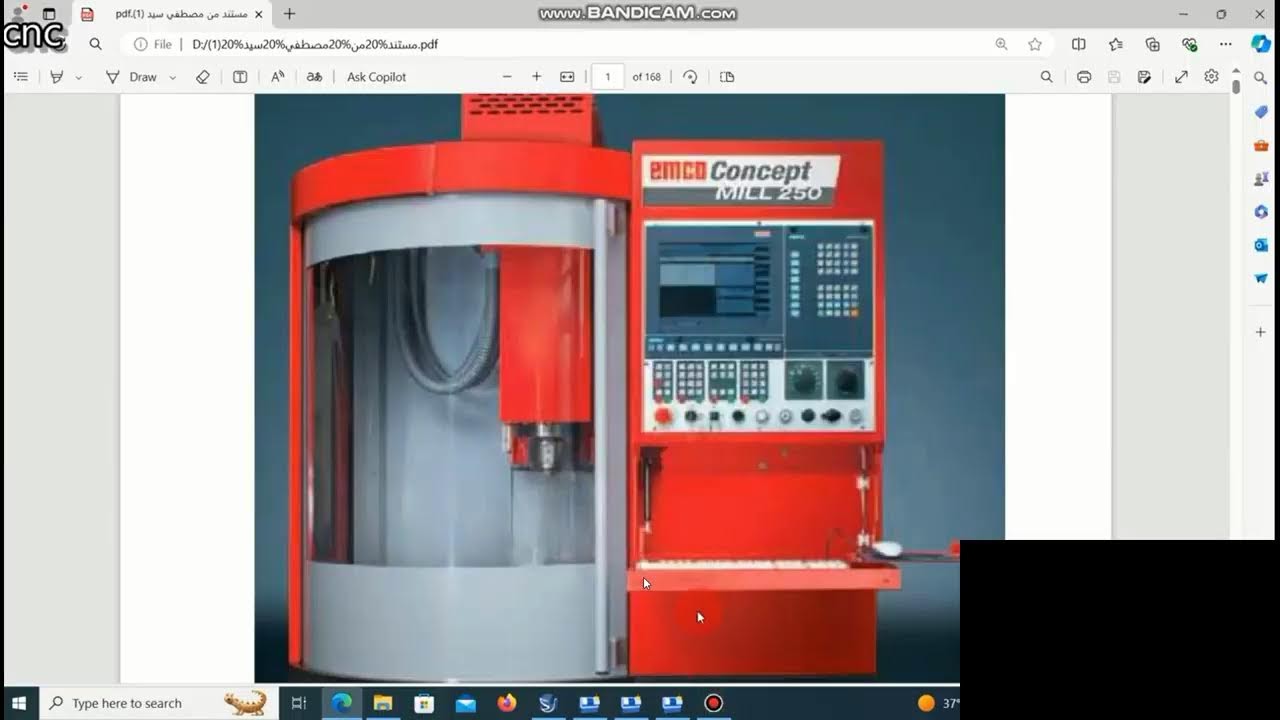
Task: Start Read aloud
Action: click(x=278, y=77)
